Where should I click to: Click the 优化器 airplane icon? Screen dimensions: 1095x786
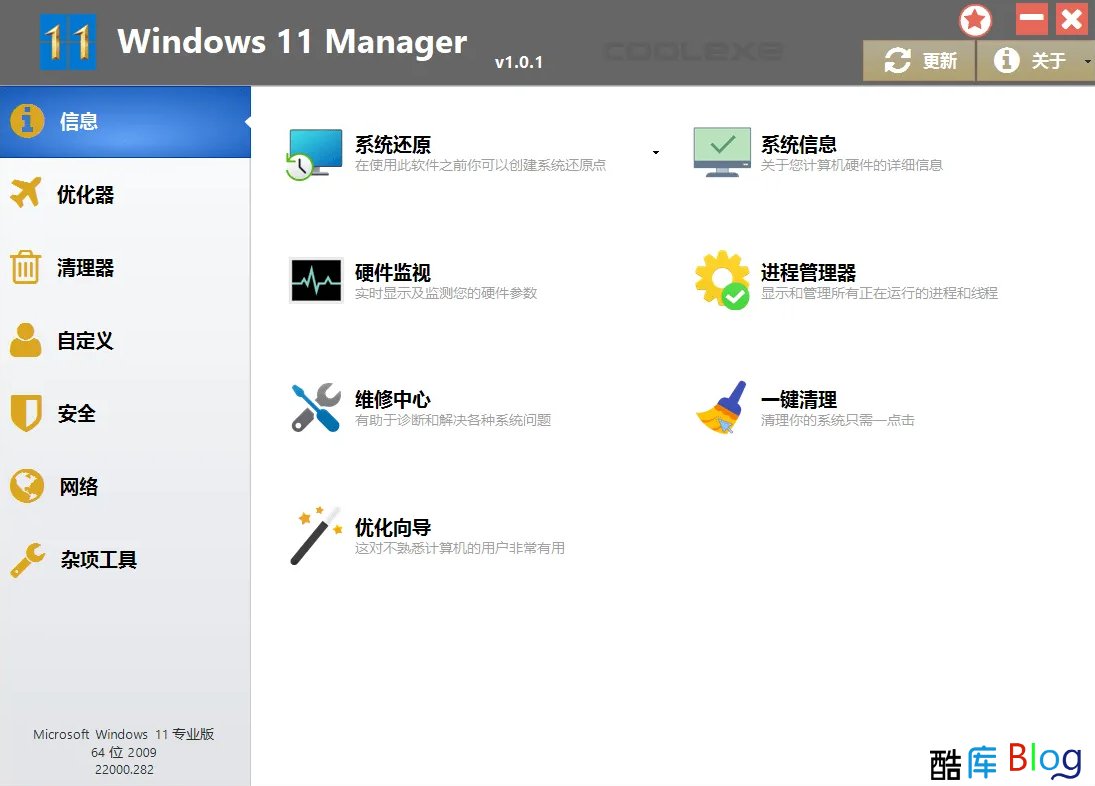tap(27, 193)
